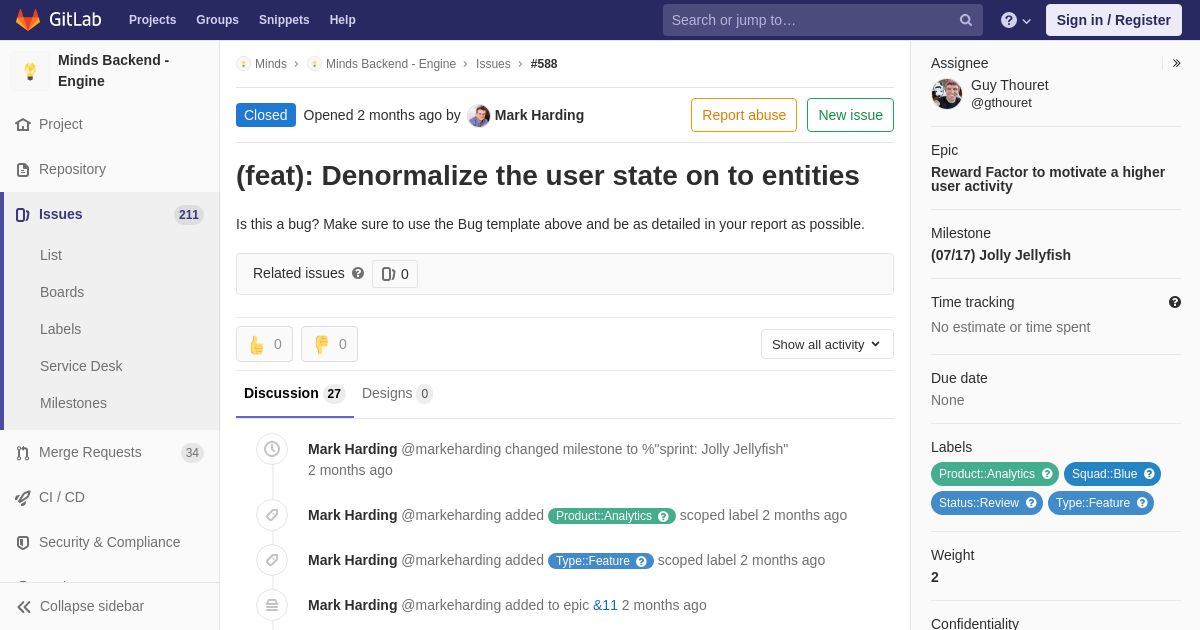Viewport: 1200px width, 630px height.
Task: Click the Related issues help icon
Action: (x=358, y=273)
